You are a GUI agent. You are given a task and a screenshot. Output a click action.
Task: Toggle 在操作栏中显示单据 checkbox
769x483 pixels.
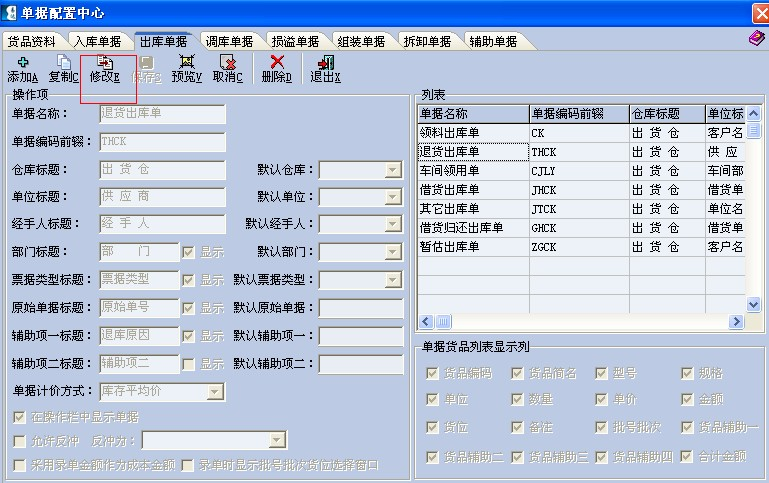coord(20,417)
